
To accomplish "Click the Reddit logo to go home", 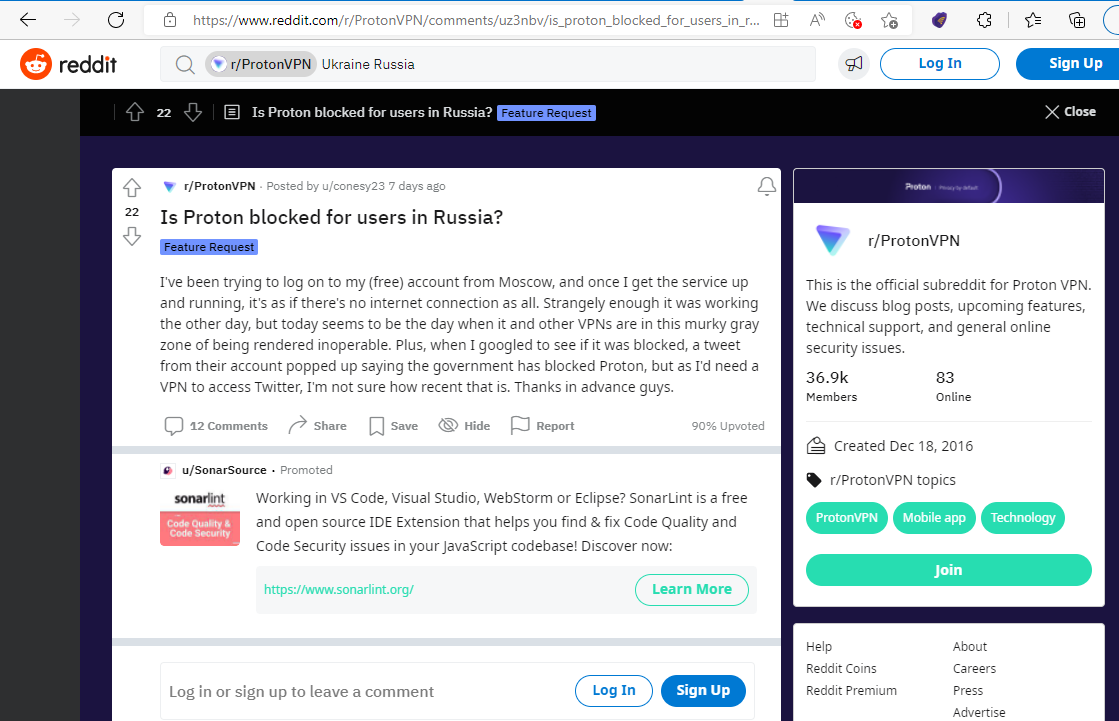I will pyautogui.click(x=69, y=65).
